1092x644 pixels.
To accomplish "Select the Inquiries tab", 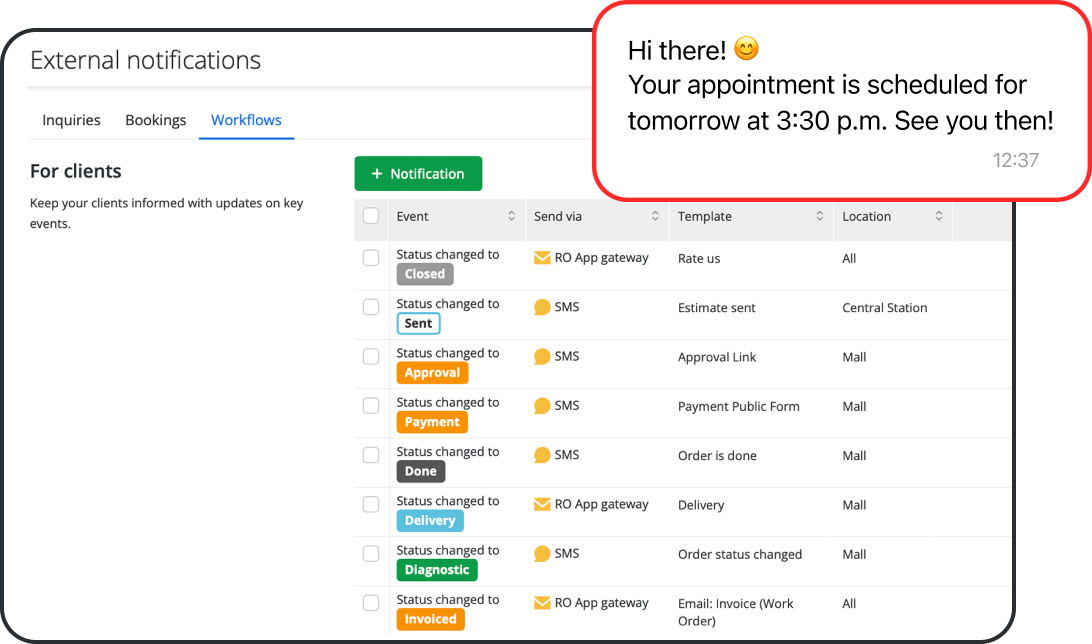I will tap(70, 120).
